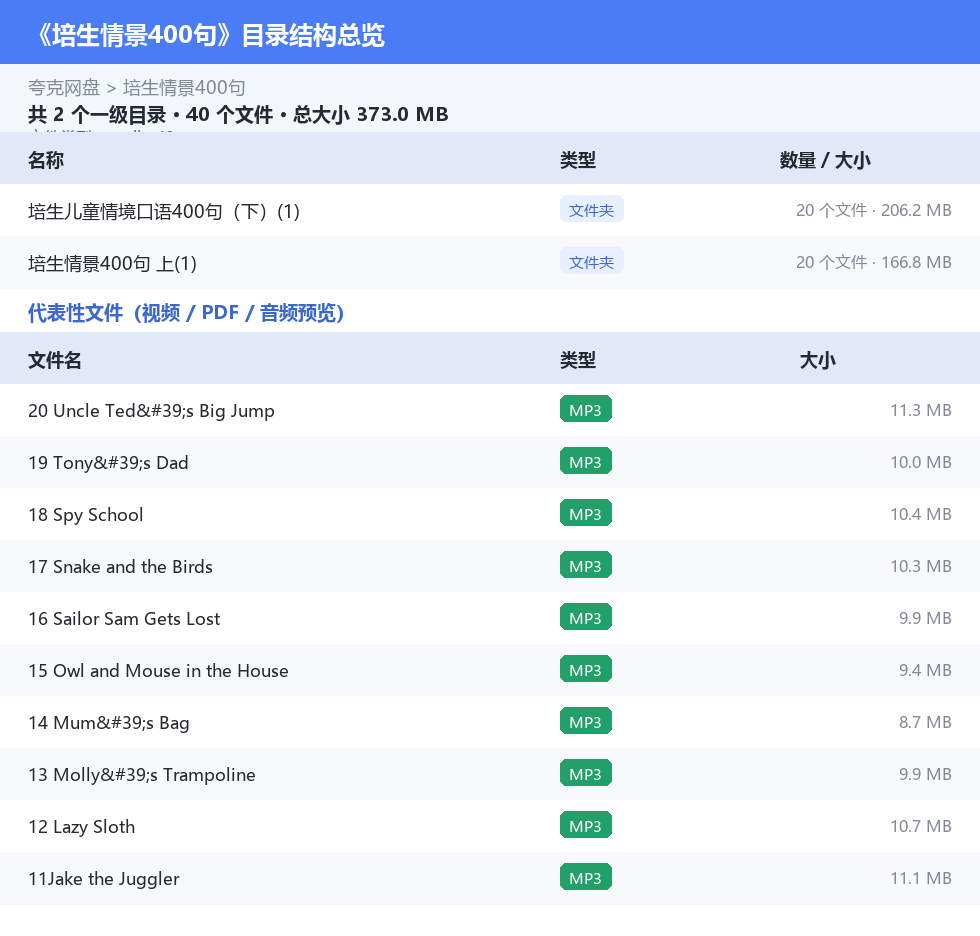Click the 11.1 MB size value

[921, 877]
